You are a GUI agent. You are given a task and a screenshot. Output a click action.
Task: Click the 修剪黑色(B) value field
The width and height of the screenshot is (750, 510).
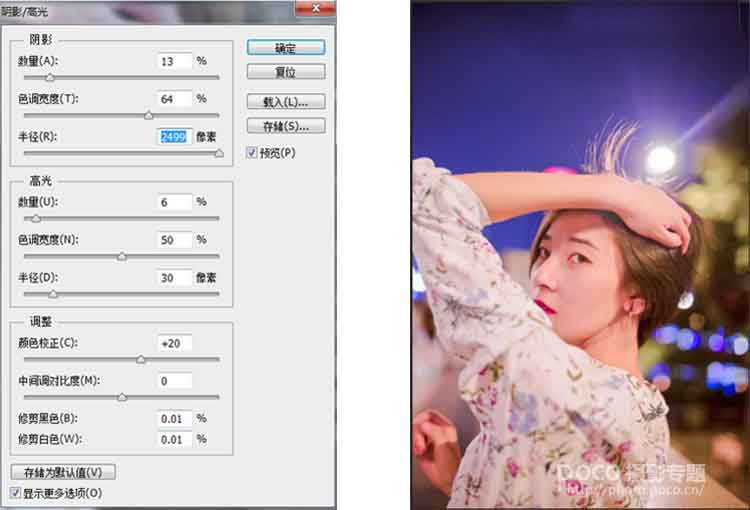click(x=175, y=419)
